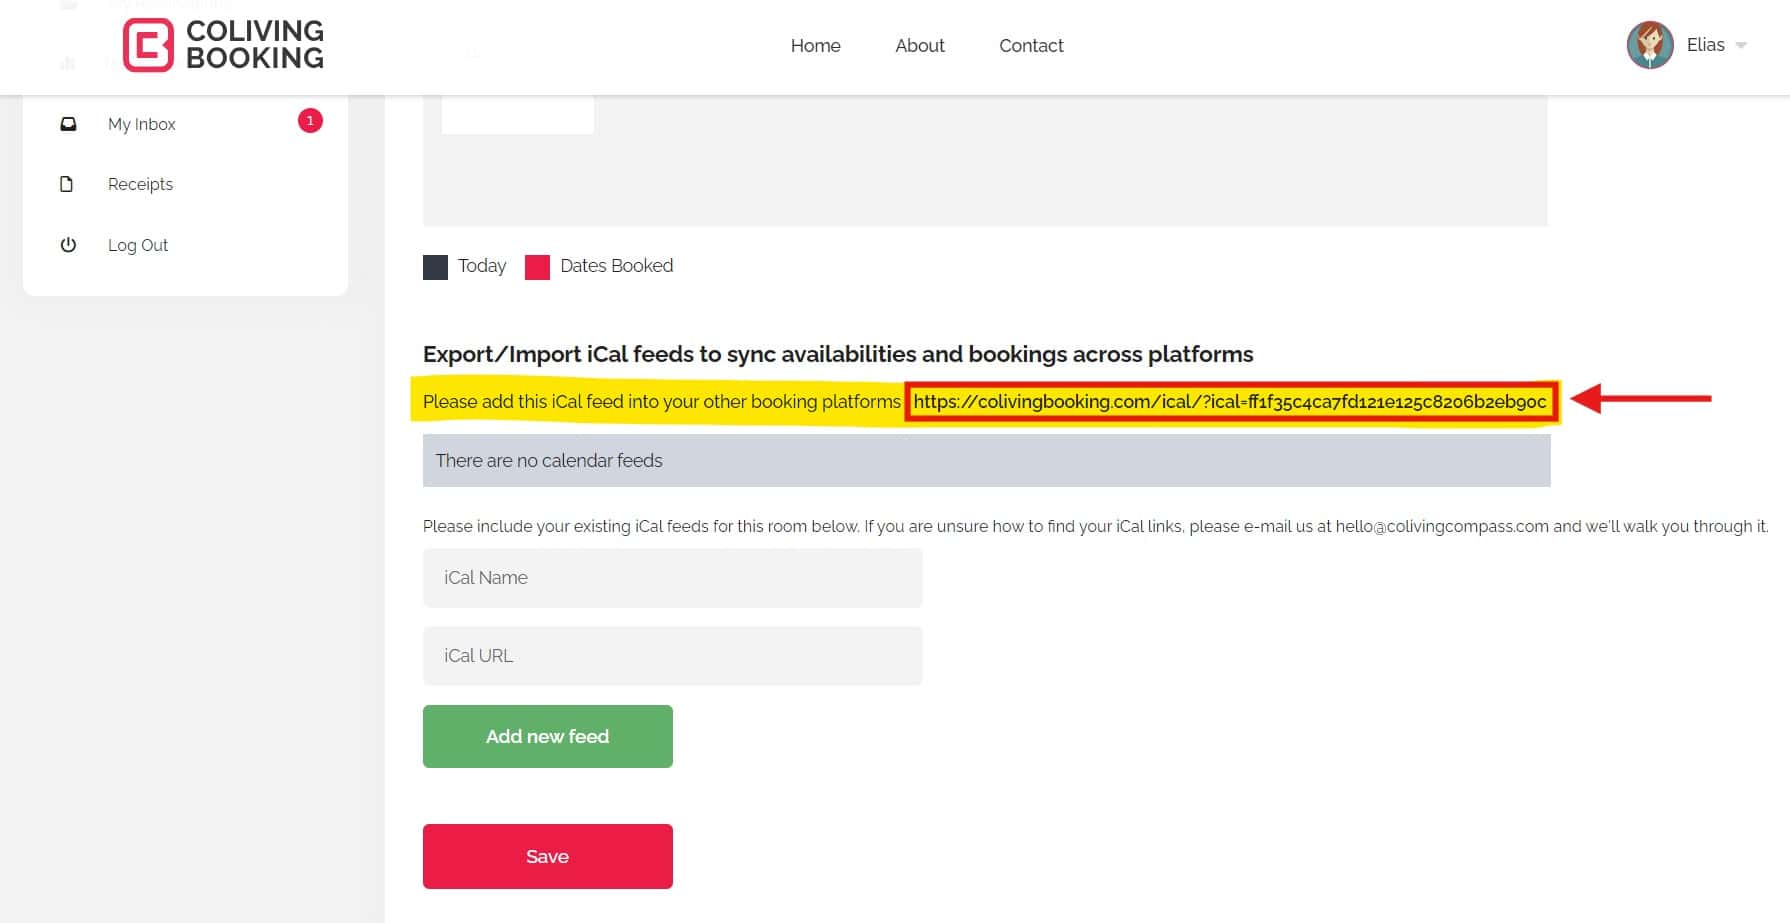Click the Elias profile avatar

tap(1649, 45)
